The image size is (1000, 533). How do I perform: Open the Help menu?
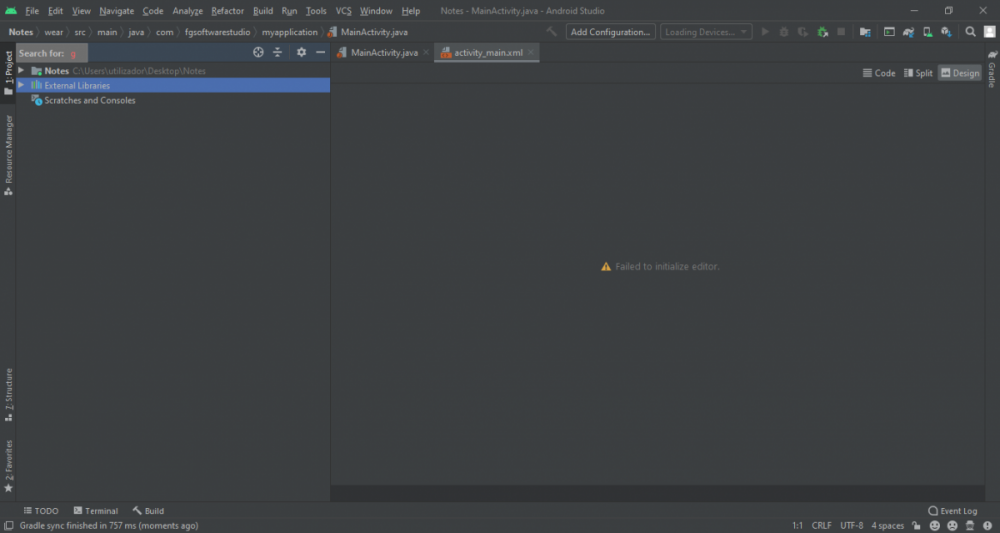tap(411, 11)
